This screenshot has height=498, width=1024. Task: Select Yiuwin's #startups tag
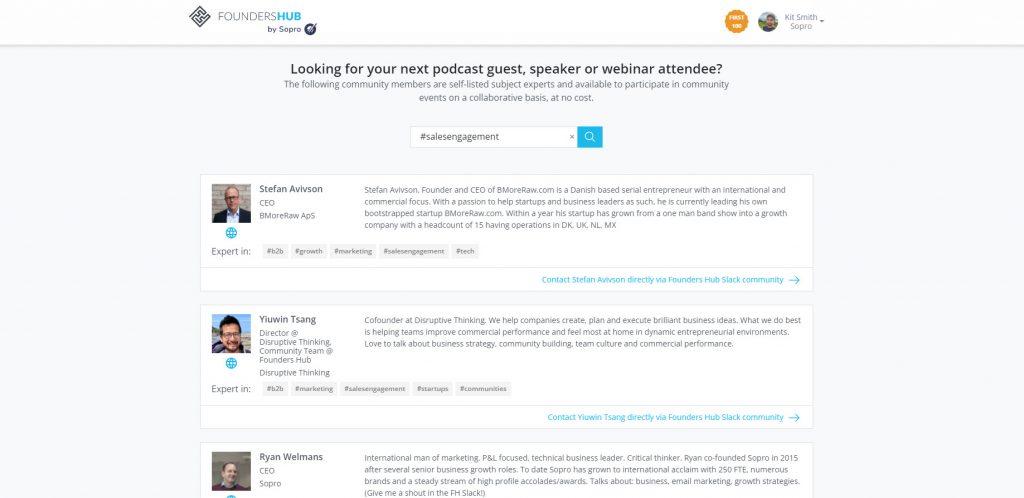coord(432,388)
